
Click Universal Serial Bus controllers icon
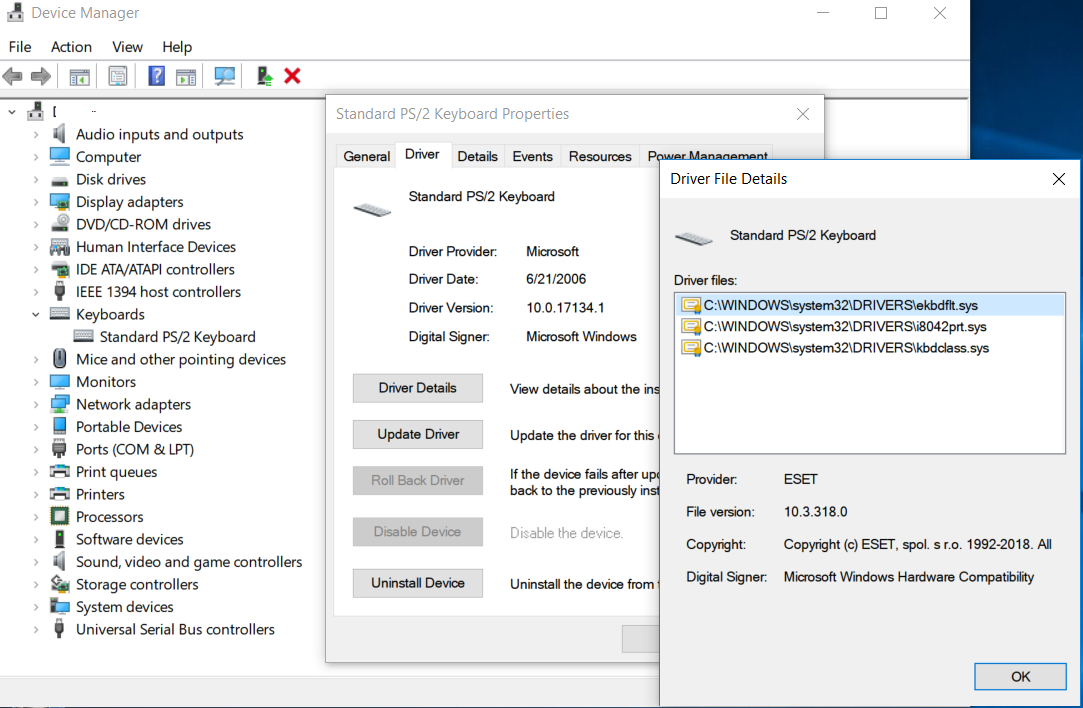[x=60, y=629]
